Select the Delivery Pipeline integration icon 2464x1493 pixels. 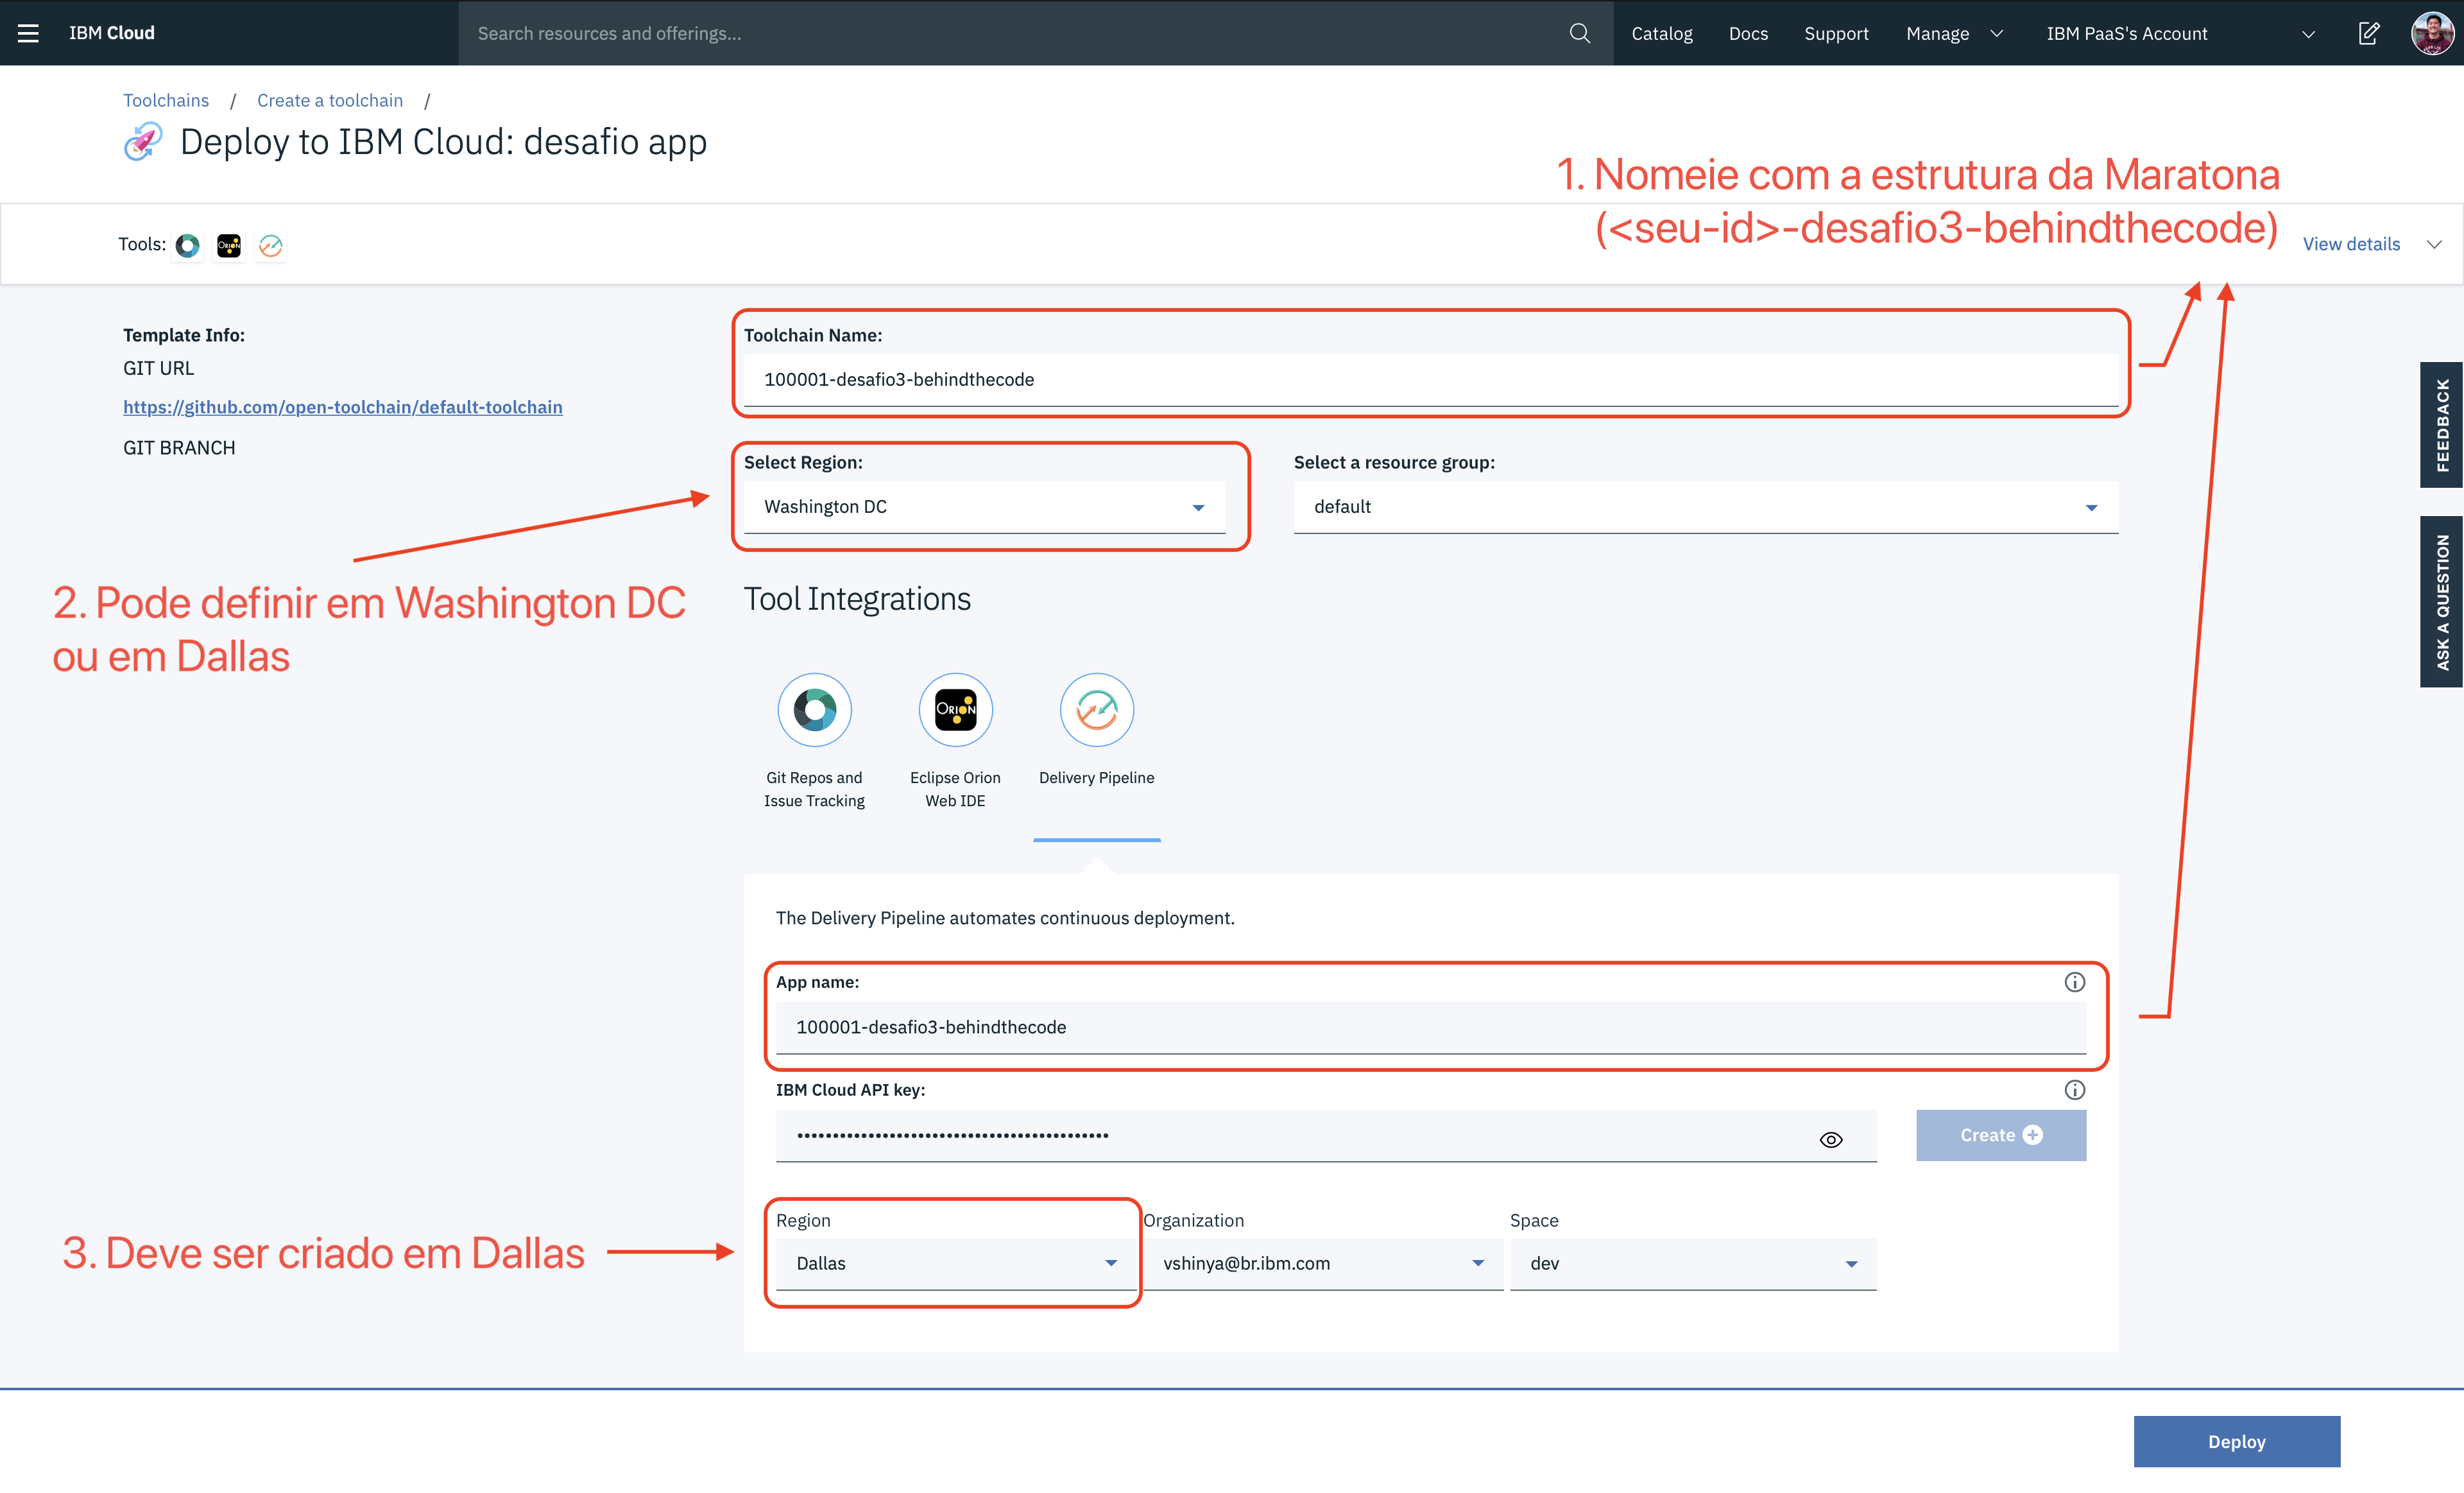click(1096, 709)
